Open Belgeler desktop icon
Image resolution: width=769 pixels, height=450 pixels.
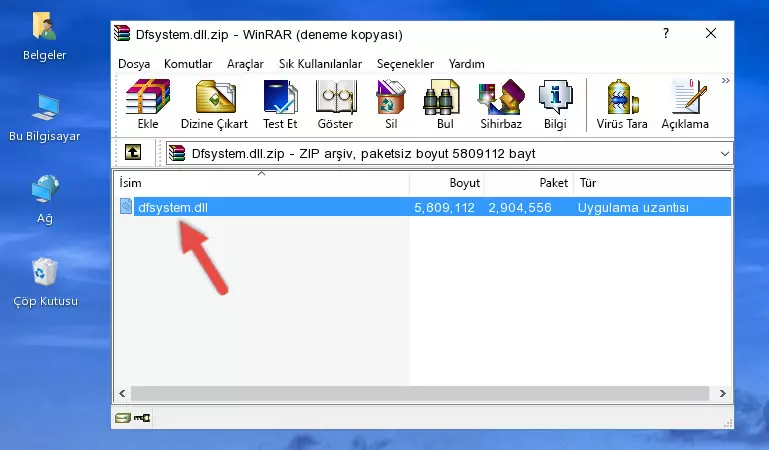(44, 26)
